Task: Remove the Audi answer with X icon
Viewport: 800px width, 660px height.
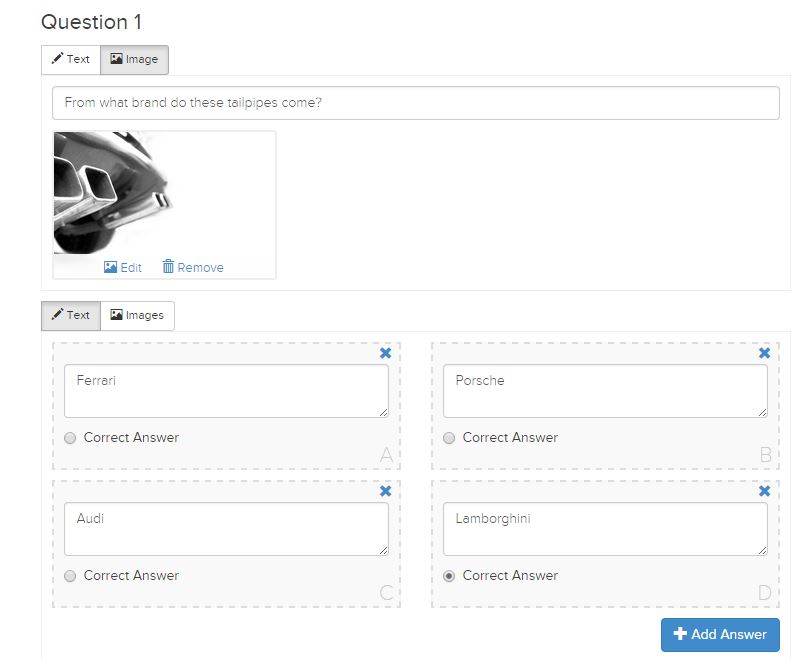Action: (x=385, y=491)
